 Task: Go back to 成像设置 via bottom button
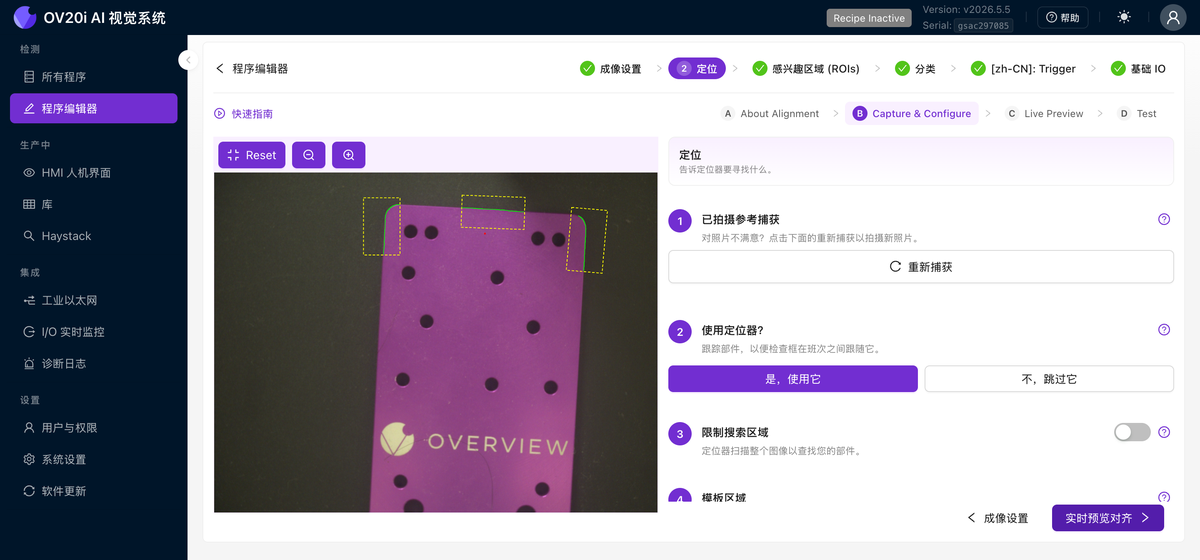(998, 518)
